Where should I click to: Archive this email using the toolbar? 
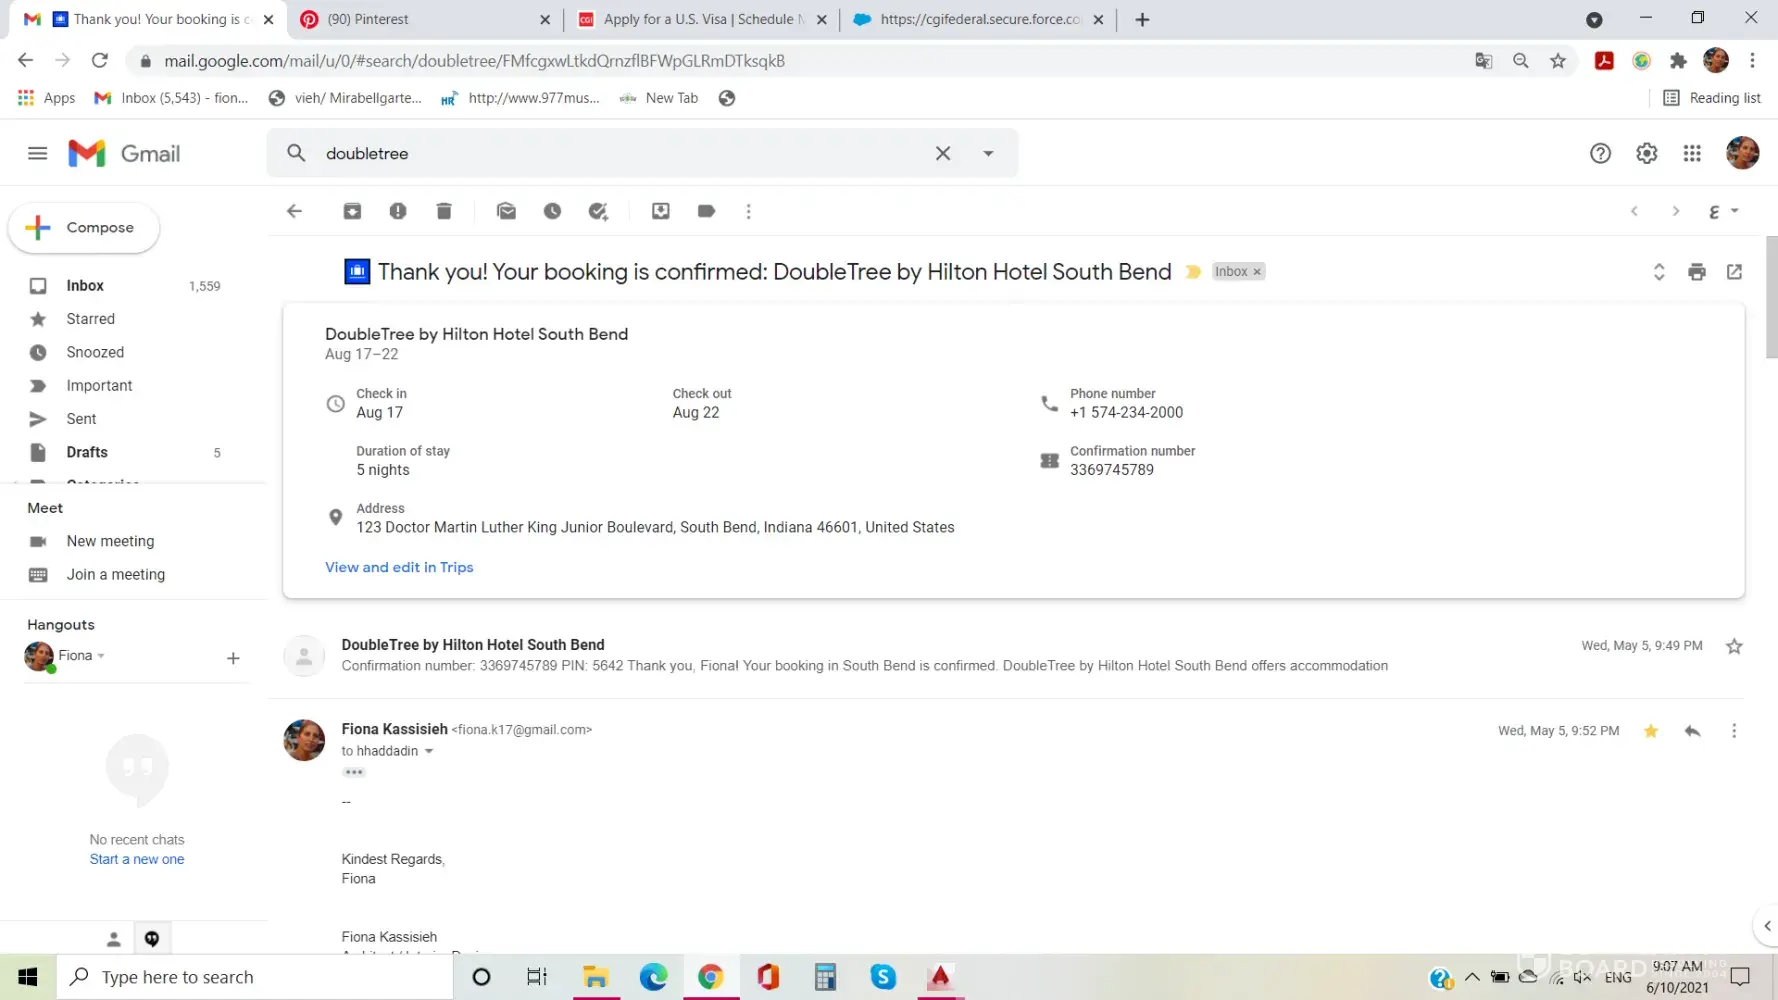point(352,211)
